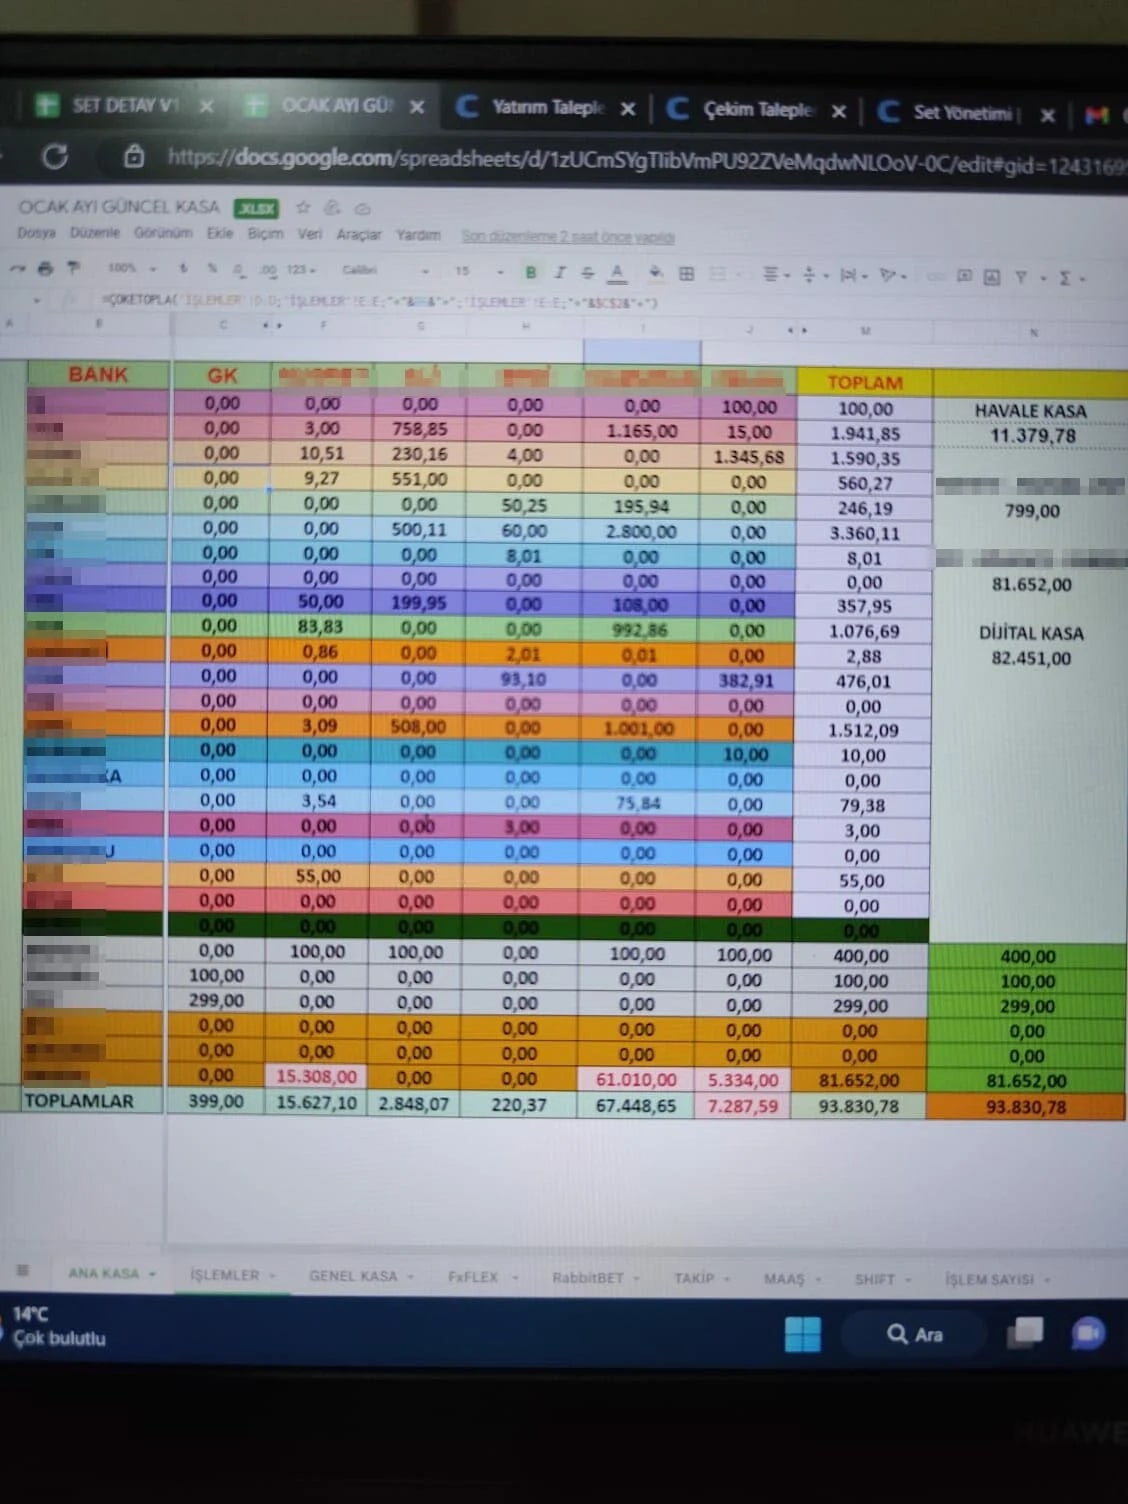Open the borders tool in toolbar
This screenshot has height=1504, width=1128.
pos(687,273)
